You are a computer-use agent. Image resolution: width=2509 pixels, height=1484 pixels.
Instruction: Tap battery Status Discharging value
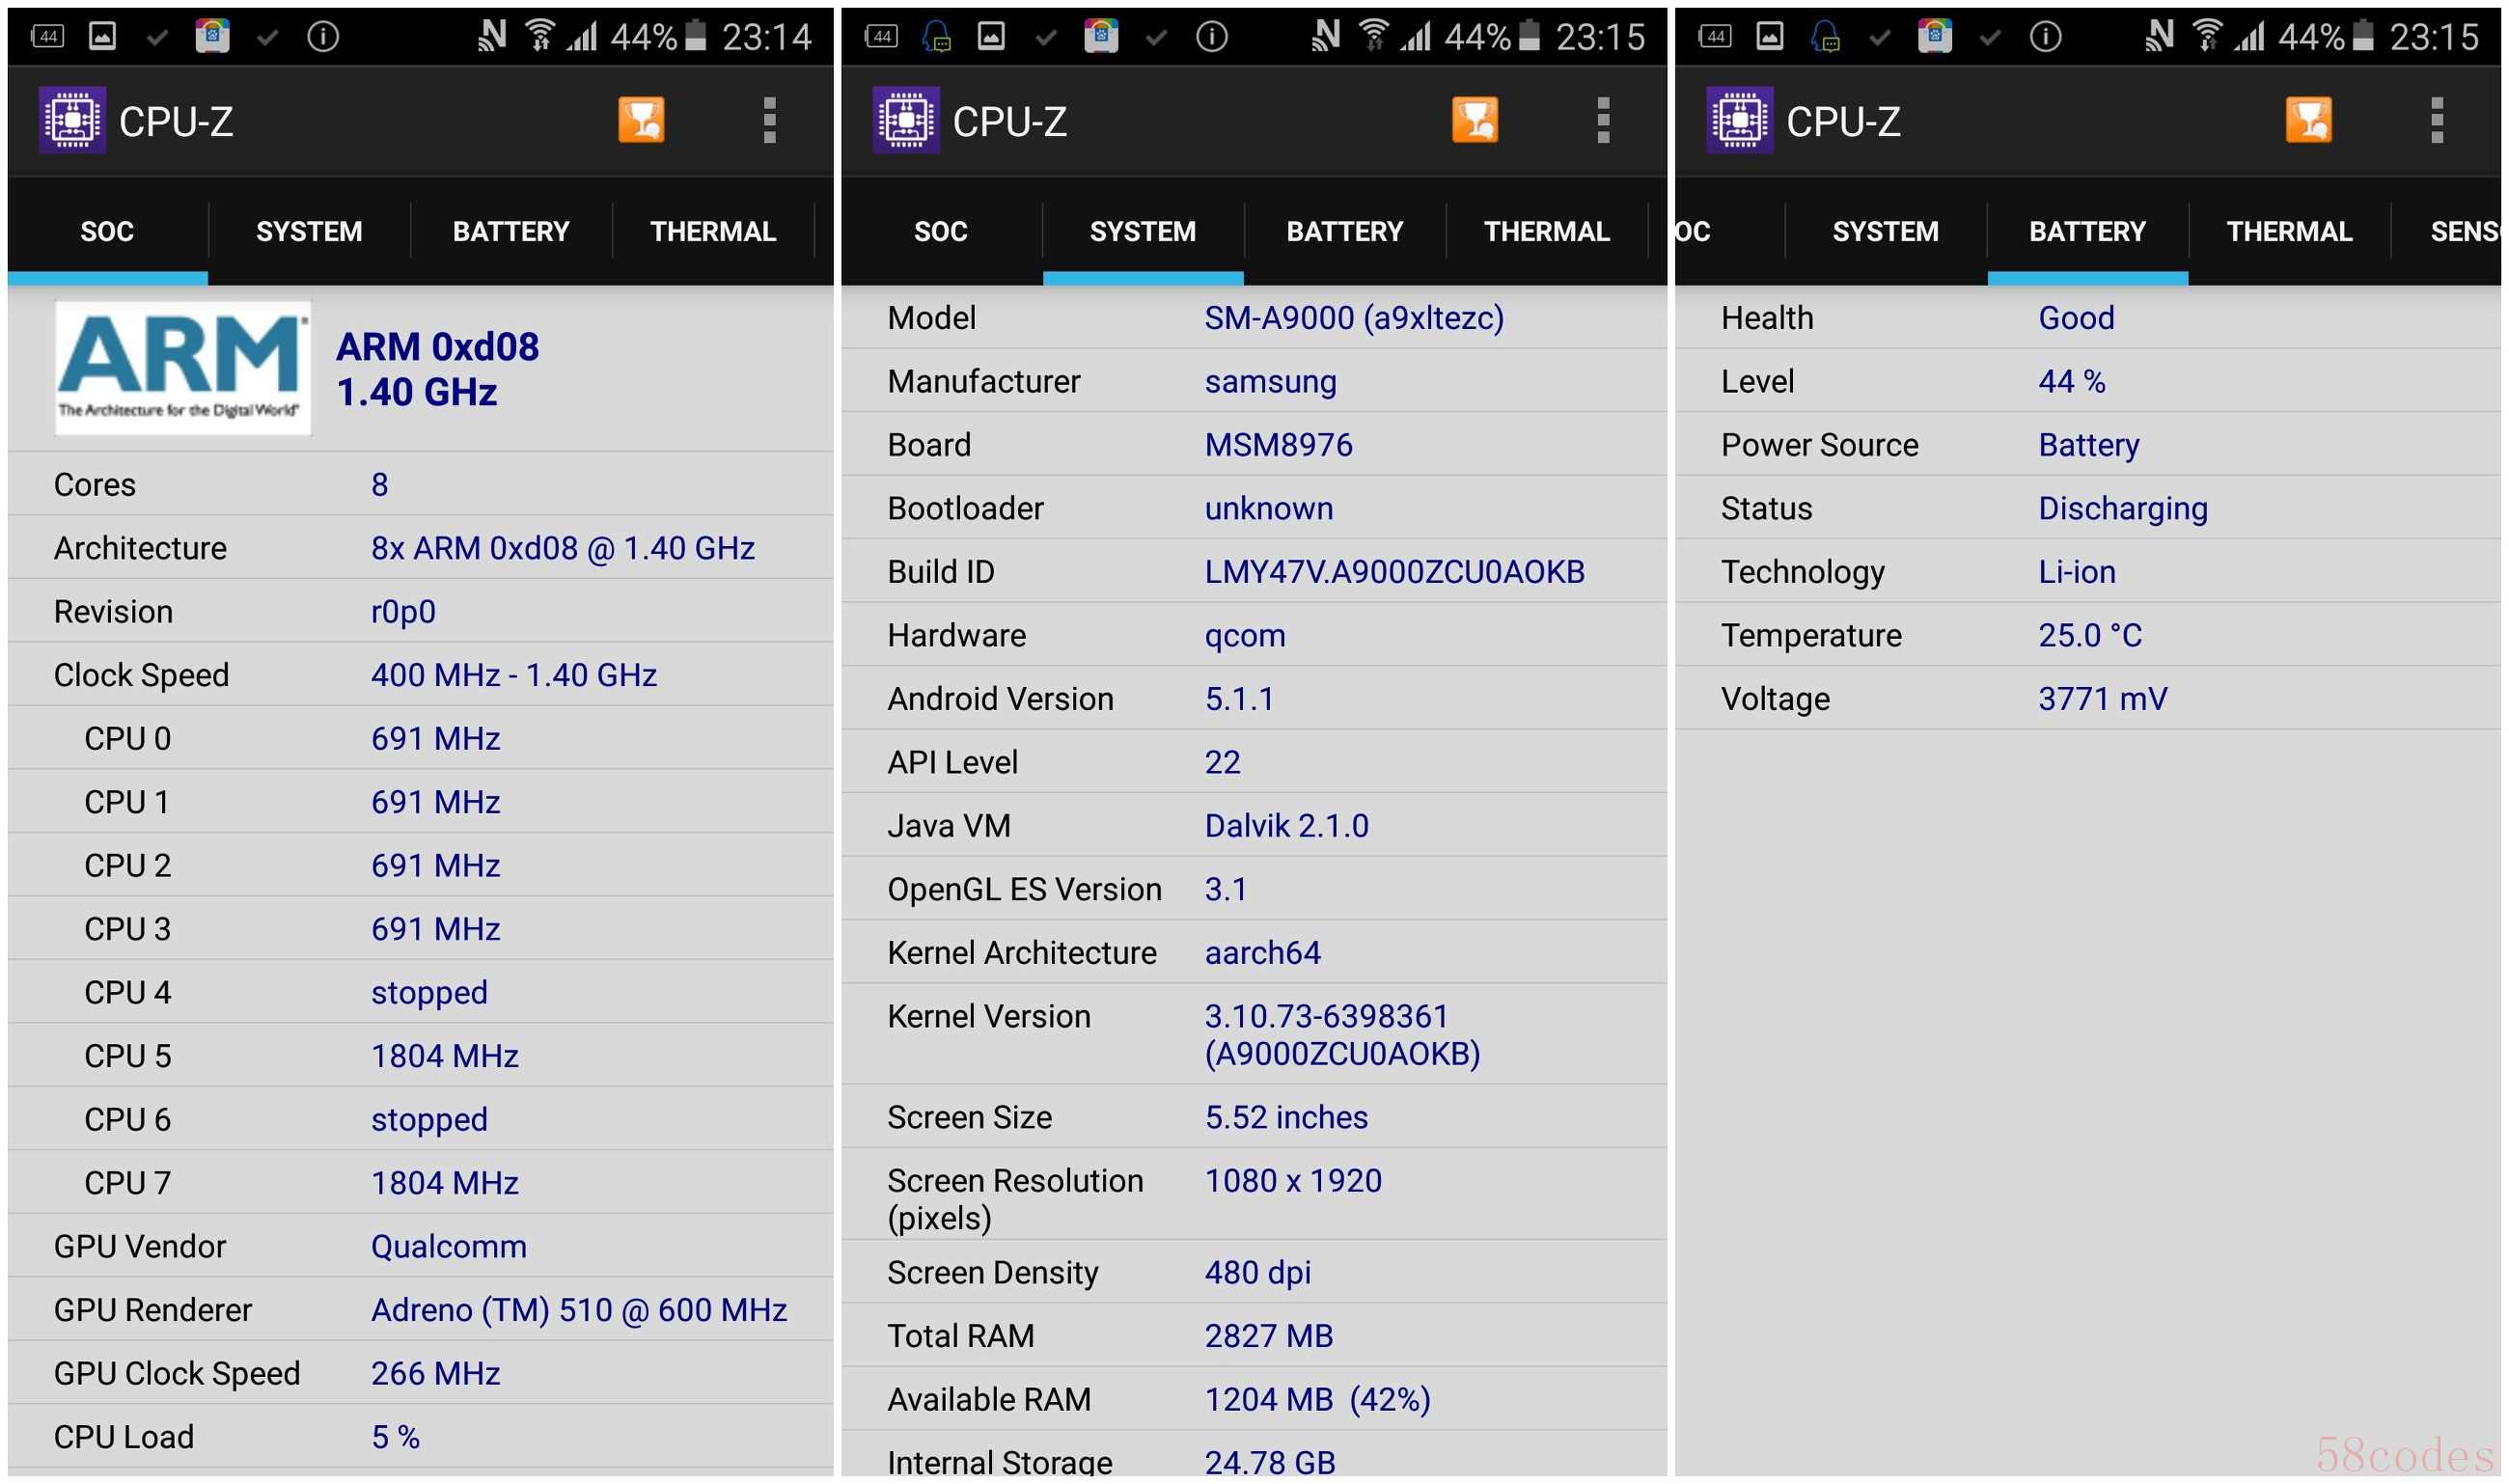pyautogui.click(x=2123, y=509)
